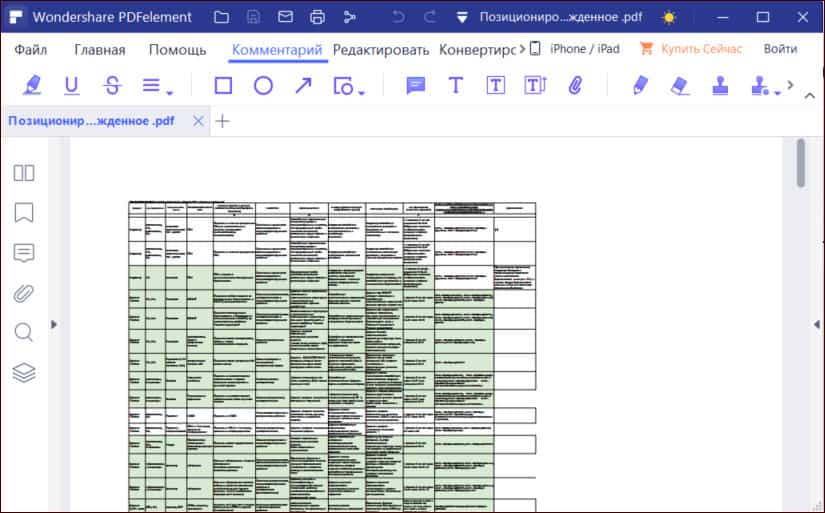Open the Comments panel in sidebar

[24, 253]
